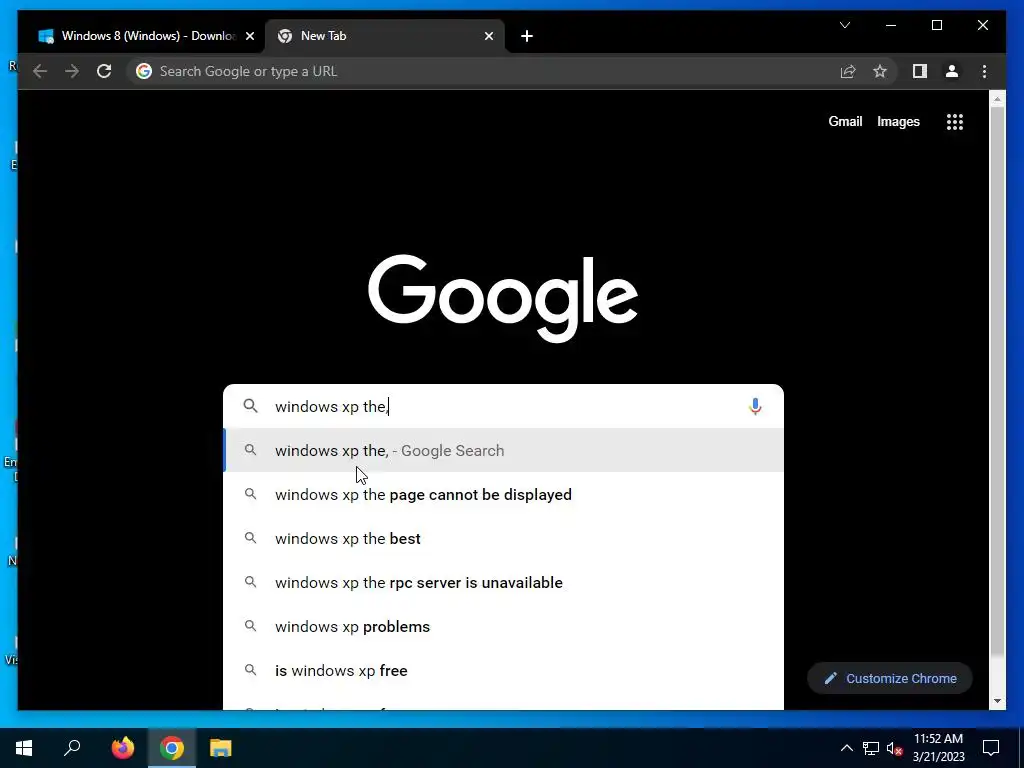Pick suggestion 'is windows xp free'

504,671
